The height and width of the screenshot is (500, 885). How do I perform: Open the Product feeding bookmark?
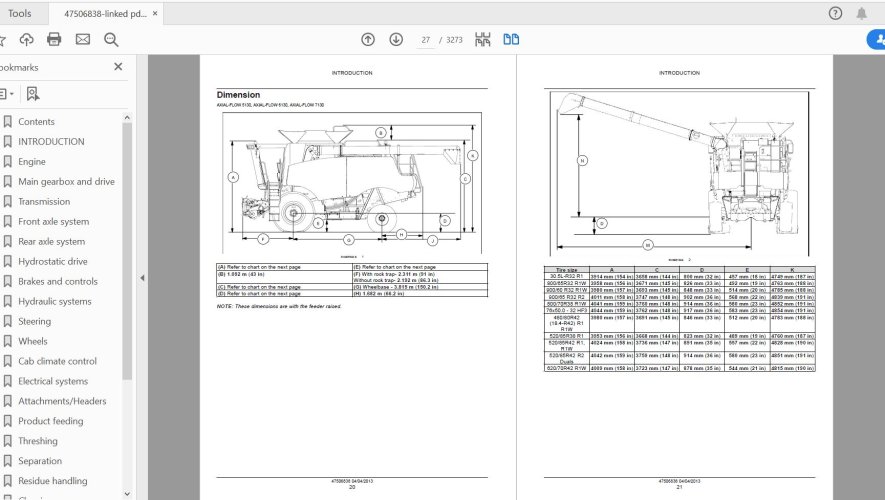pyautogui.click(x=51, y=421)
